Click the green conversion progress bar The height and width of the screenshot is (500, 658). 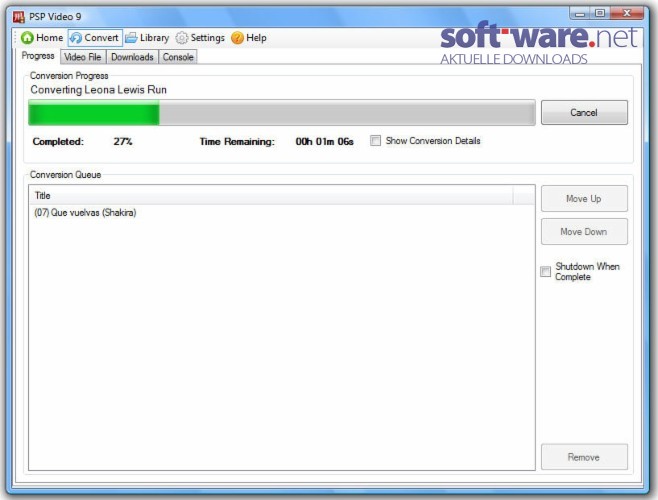(x=282, y=113)
